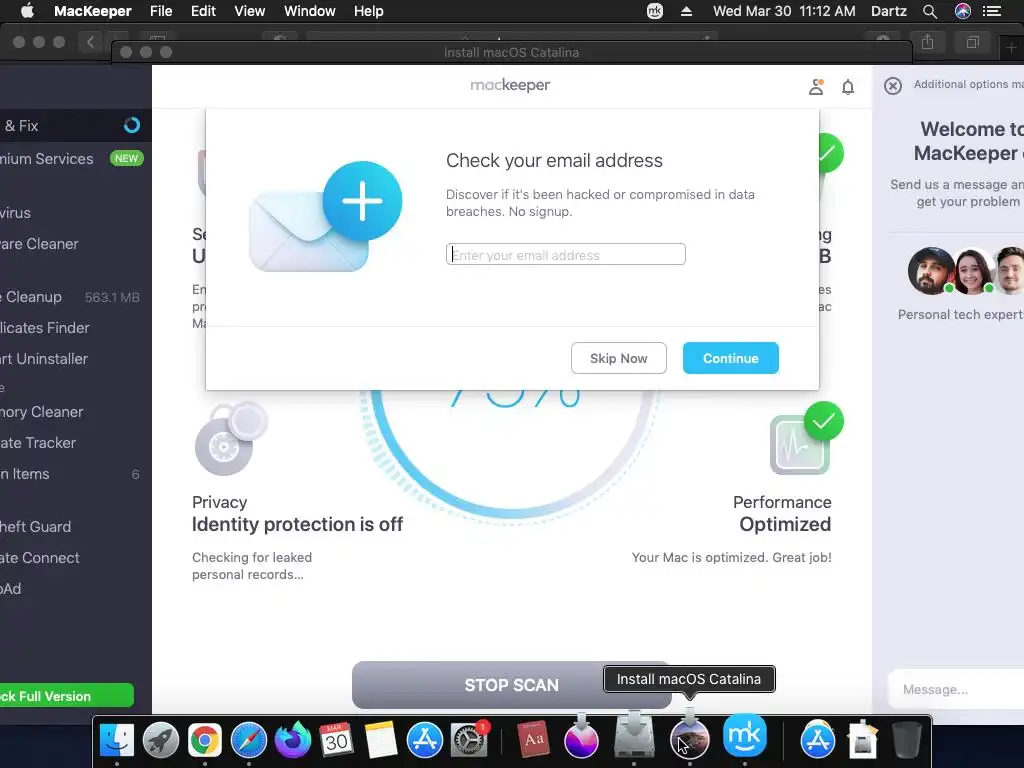Click the chat Message input field
This screenshot has height=768, width=1024.
(955, 689)
